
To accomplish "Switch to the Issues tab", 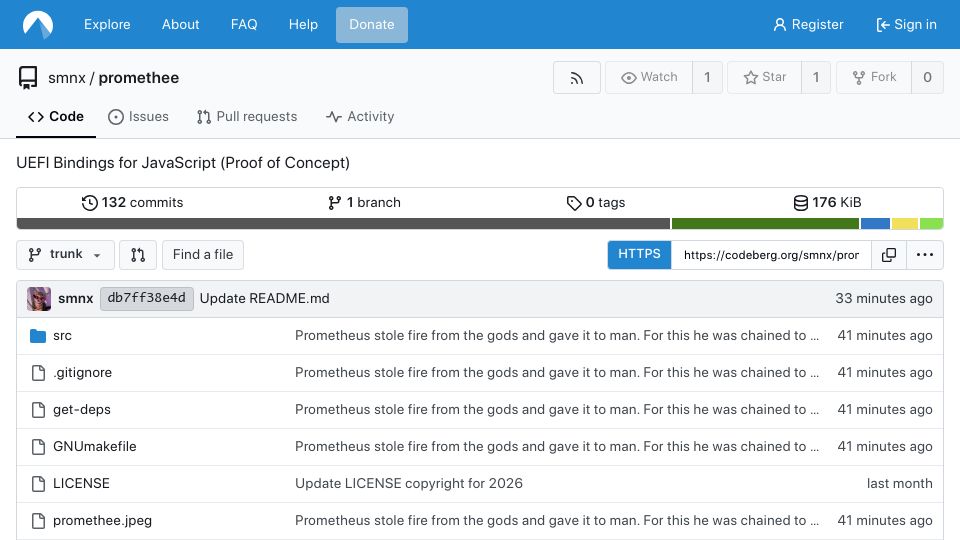I will (x=138, y=116).
